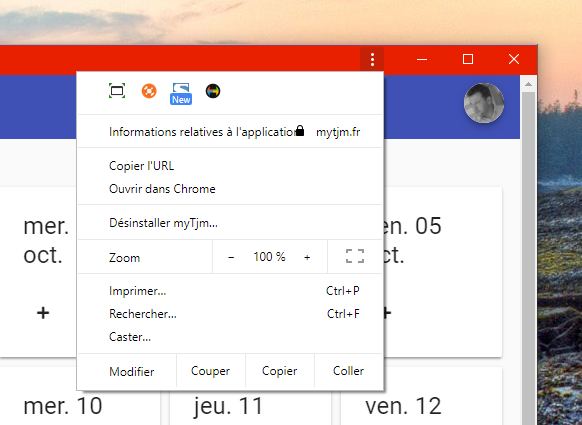Increase zoom with the plus button
The width and height of the screenshot is (582, 425).
(307, 257)
